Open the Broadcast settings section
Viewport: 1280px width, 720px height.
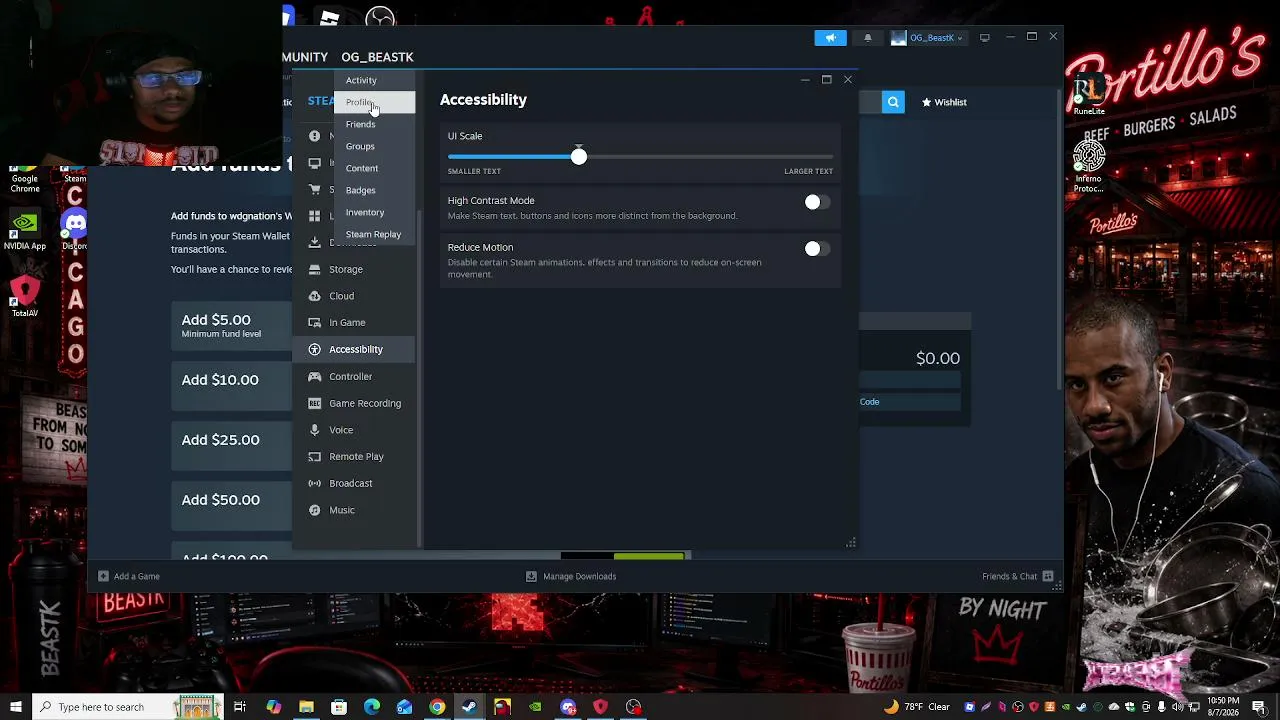tap(356, 483)
